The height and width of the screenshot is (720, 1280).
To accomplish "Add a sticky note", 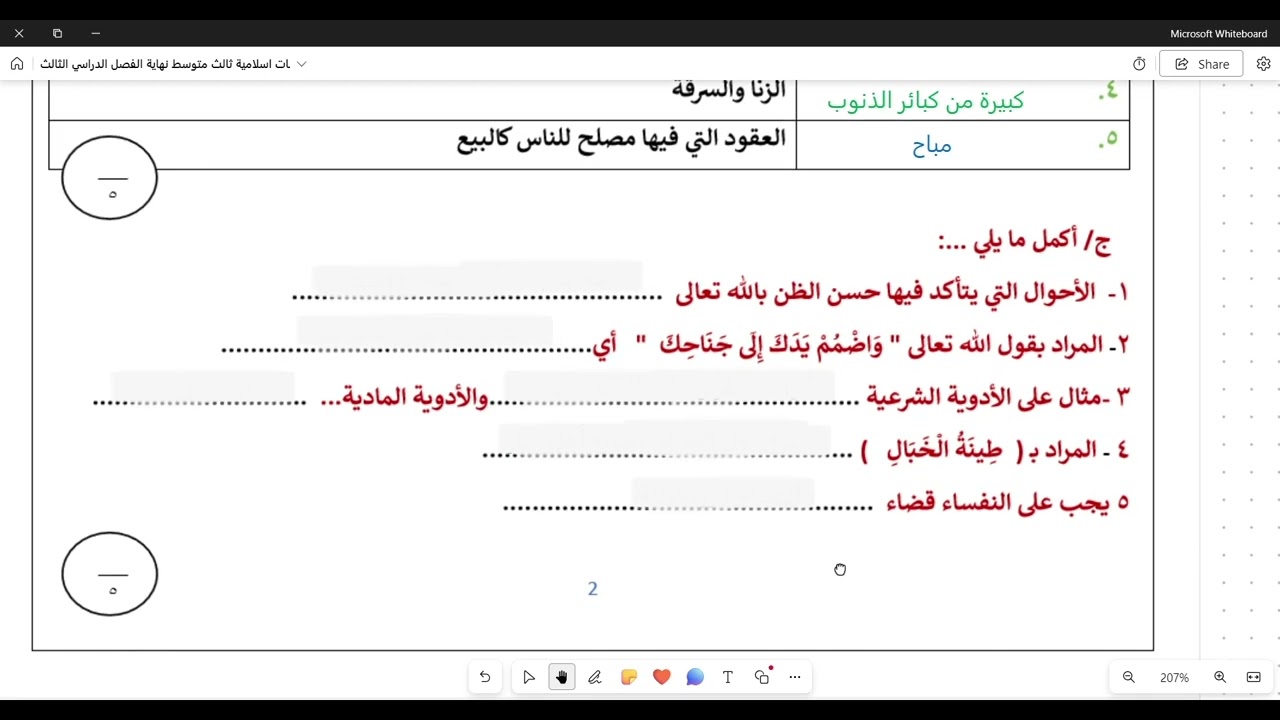I will pyautogui.click(x=628, y=677).
